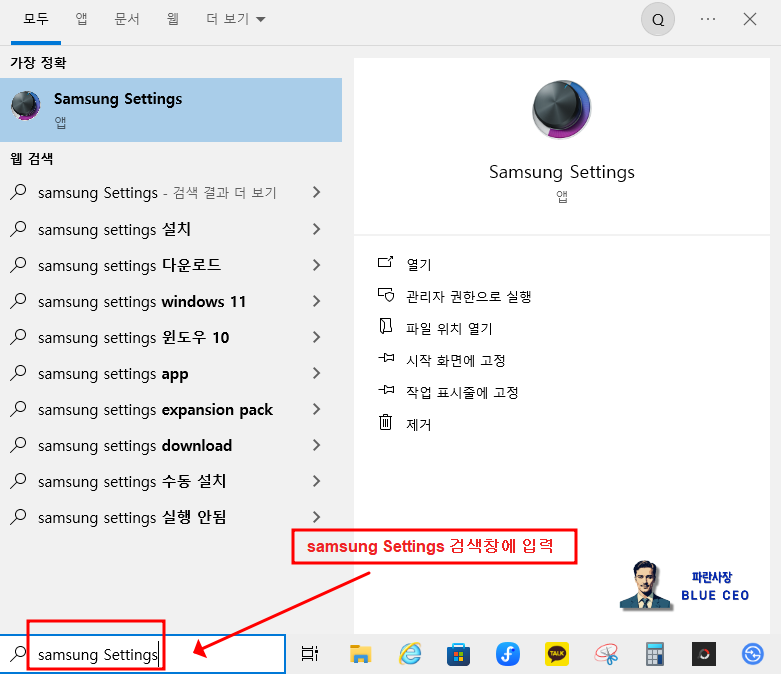Expand arrow for samsung settings app
The height and width of the screenshot is (674, 781).
[x=316, y=373]
